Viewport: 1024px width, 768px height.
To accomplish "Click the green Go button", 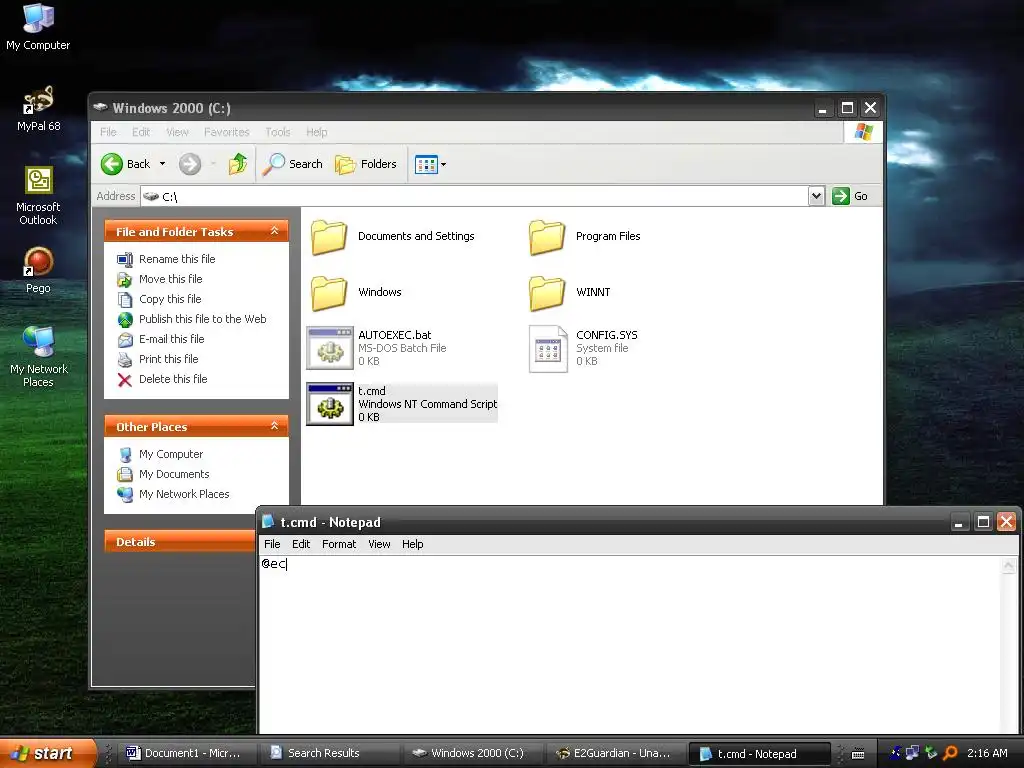I will click(x=850, y=196).
